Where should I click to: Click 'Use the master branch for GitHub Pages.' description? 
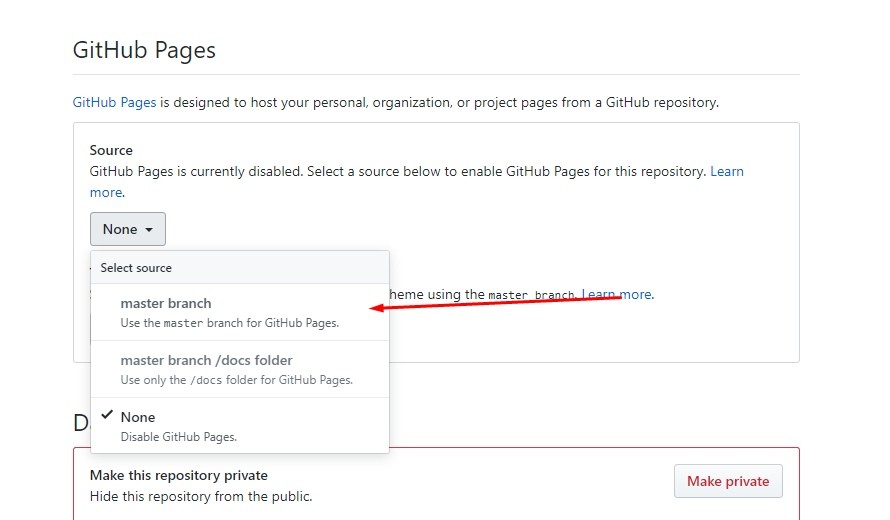point(230,323)
